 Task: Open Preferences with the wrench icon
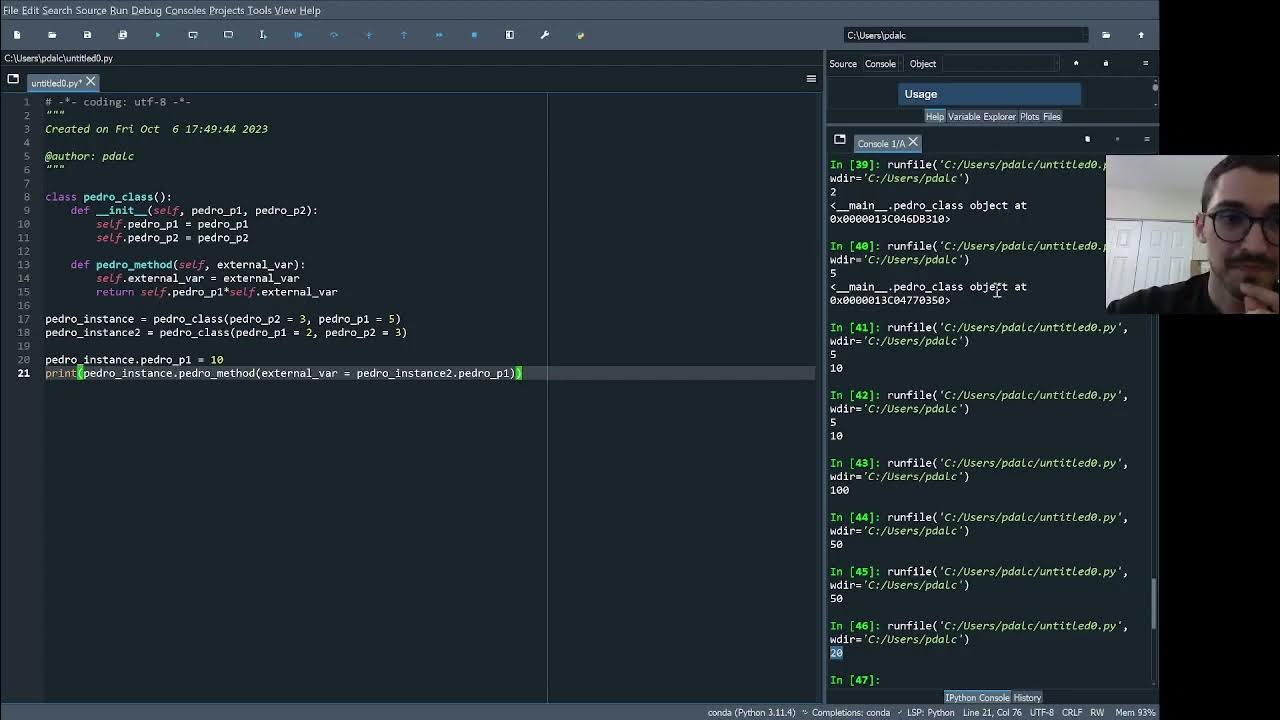(x=545, y=35)
